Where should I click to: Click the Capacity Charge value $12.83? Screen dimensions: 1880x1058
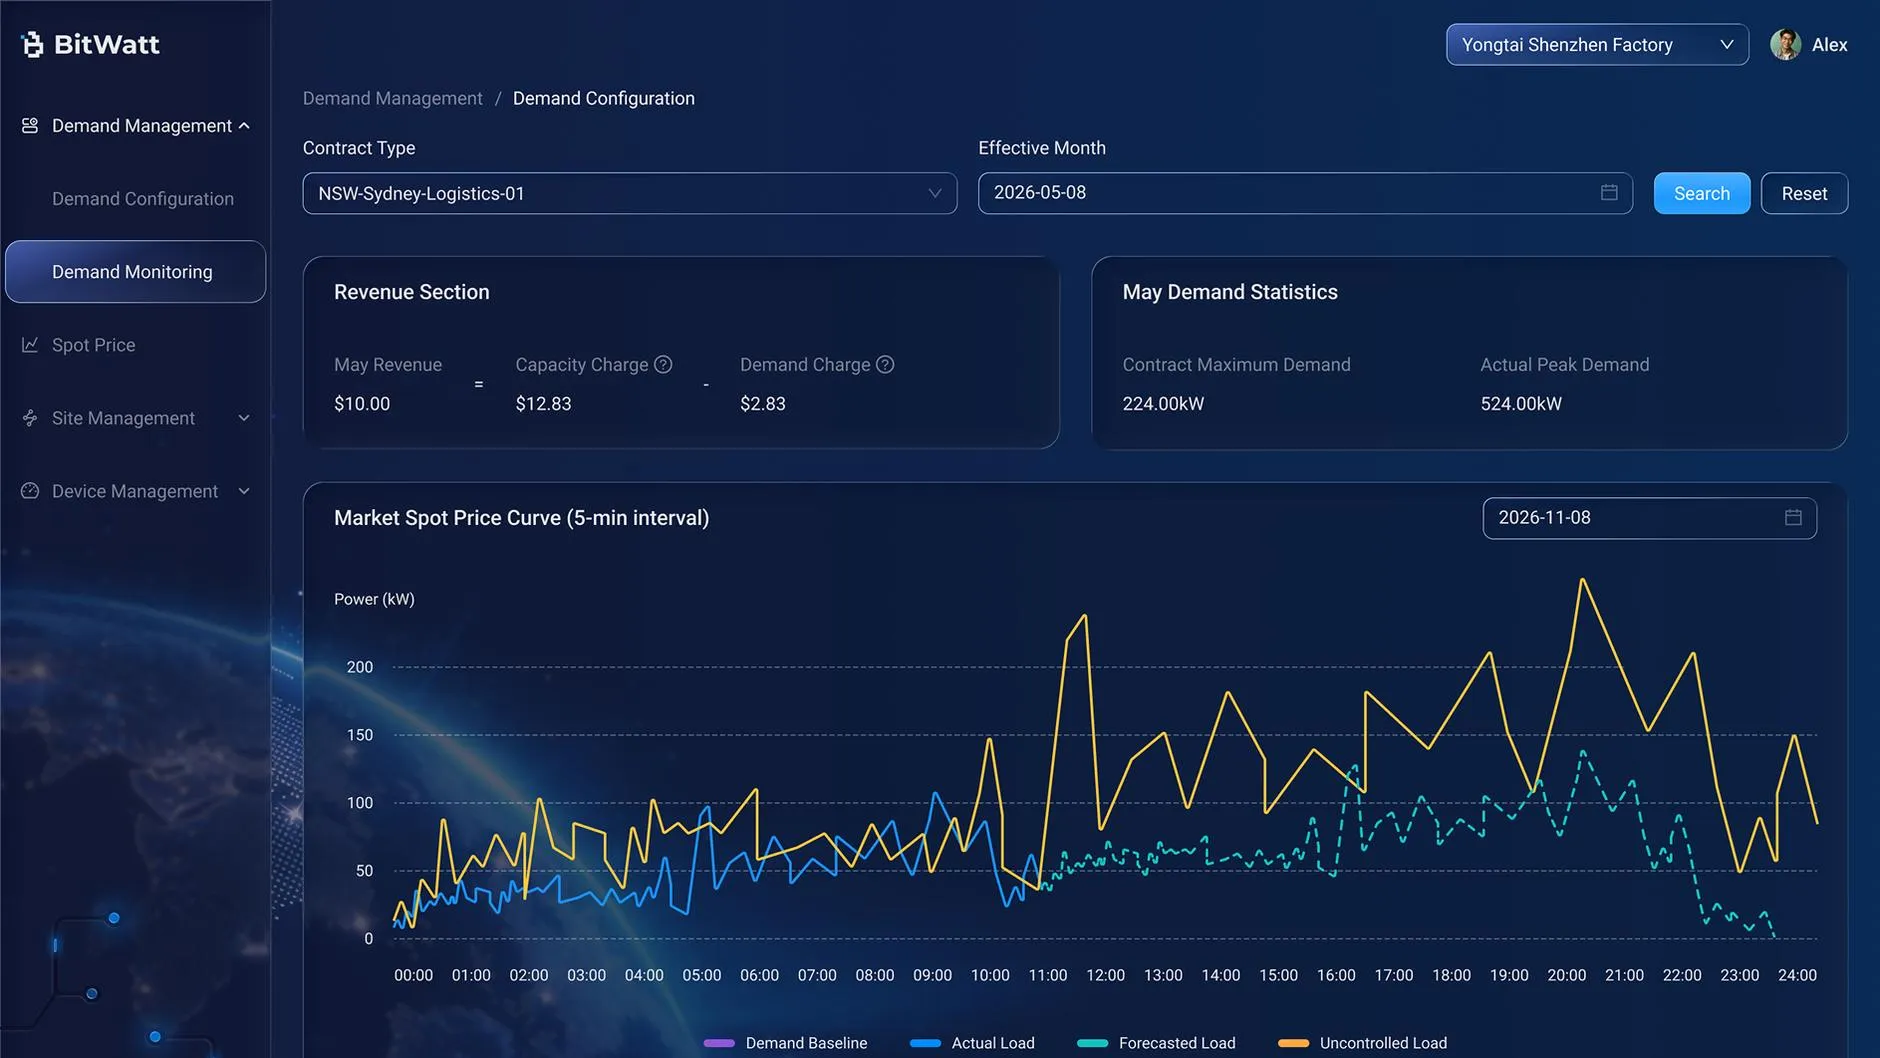click(543, 404)
